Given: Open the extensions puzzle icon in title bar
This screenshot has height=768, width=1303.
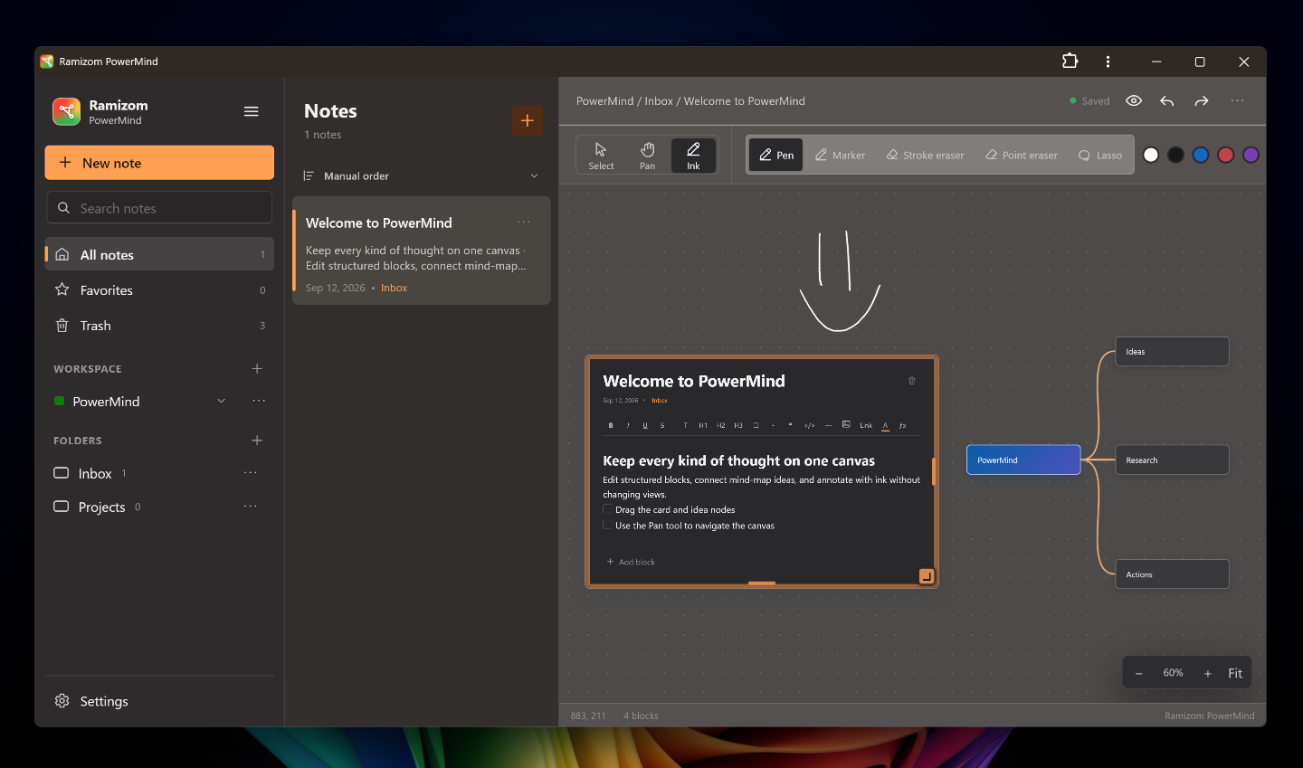Looking at the screenshot, I should tap(1070, 61).
